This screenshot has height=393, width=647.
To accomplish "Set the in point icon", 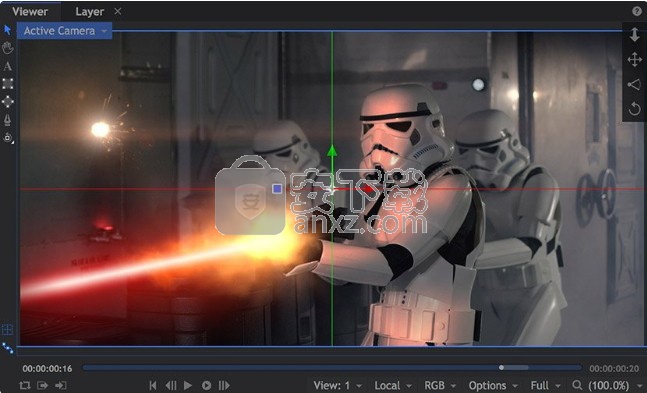I will click(43, 385).
